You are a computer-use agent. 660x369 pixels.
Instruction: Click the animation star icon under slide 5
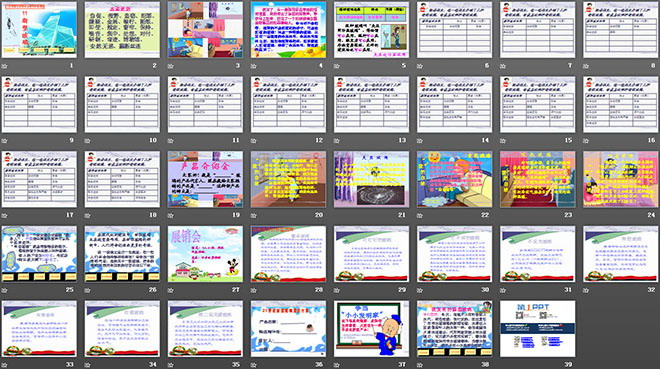(x=337, y=66)
